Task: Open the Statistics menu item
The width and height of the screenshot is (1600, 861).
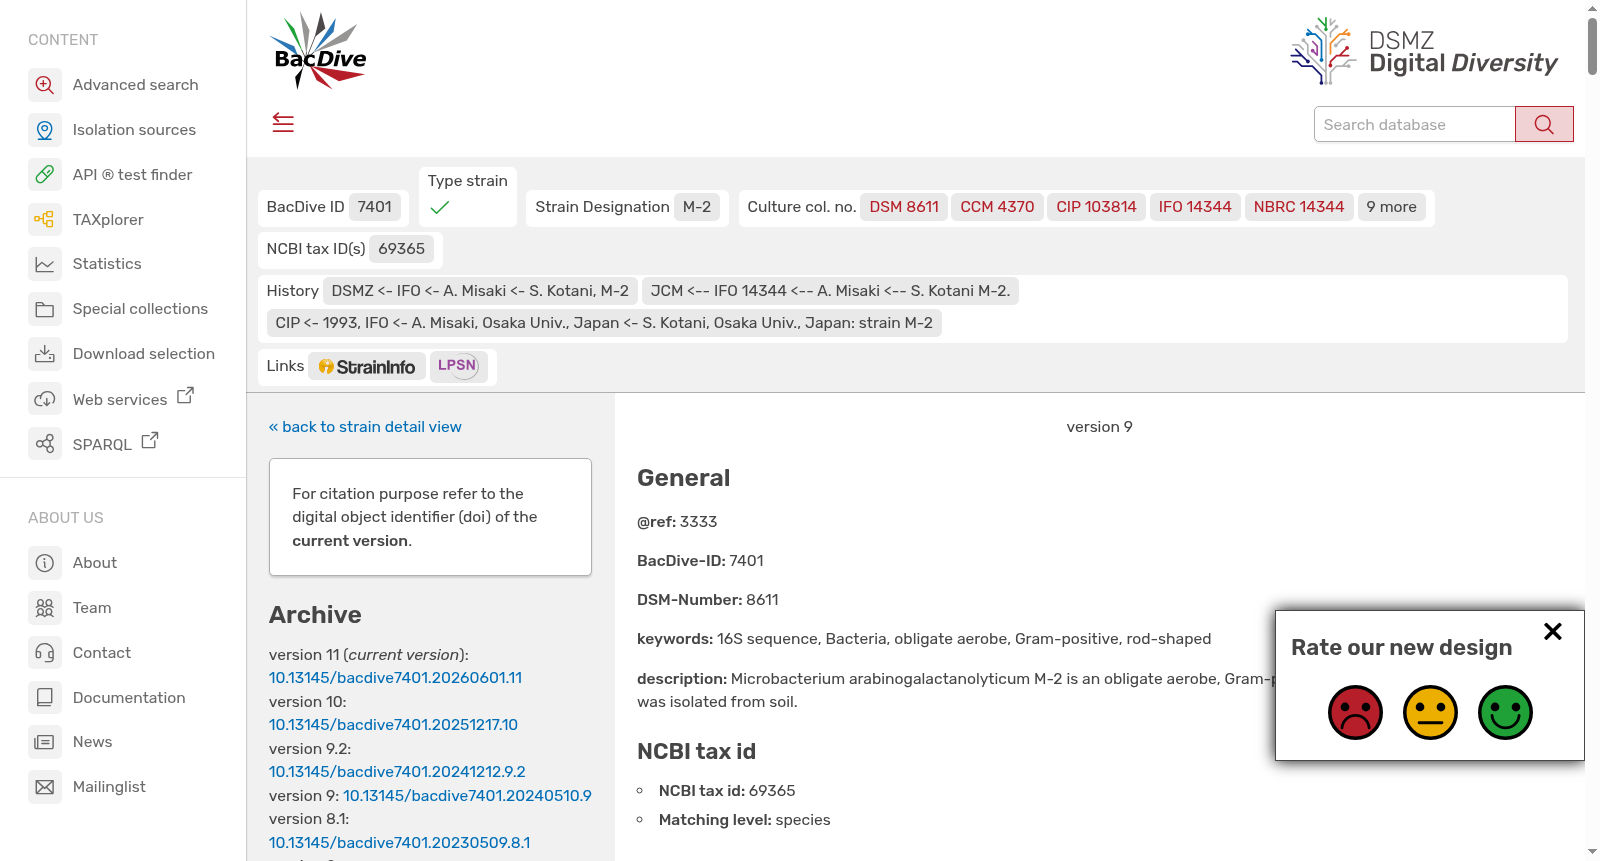Action: pyautogui.click(x=107, y=264)
